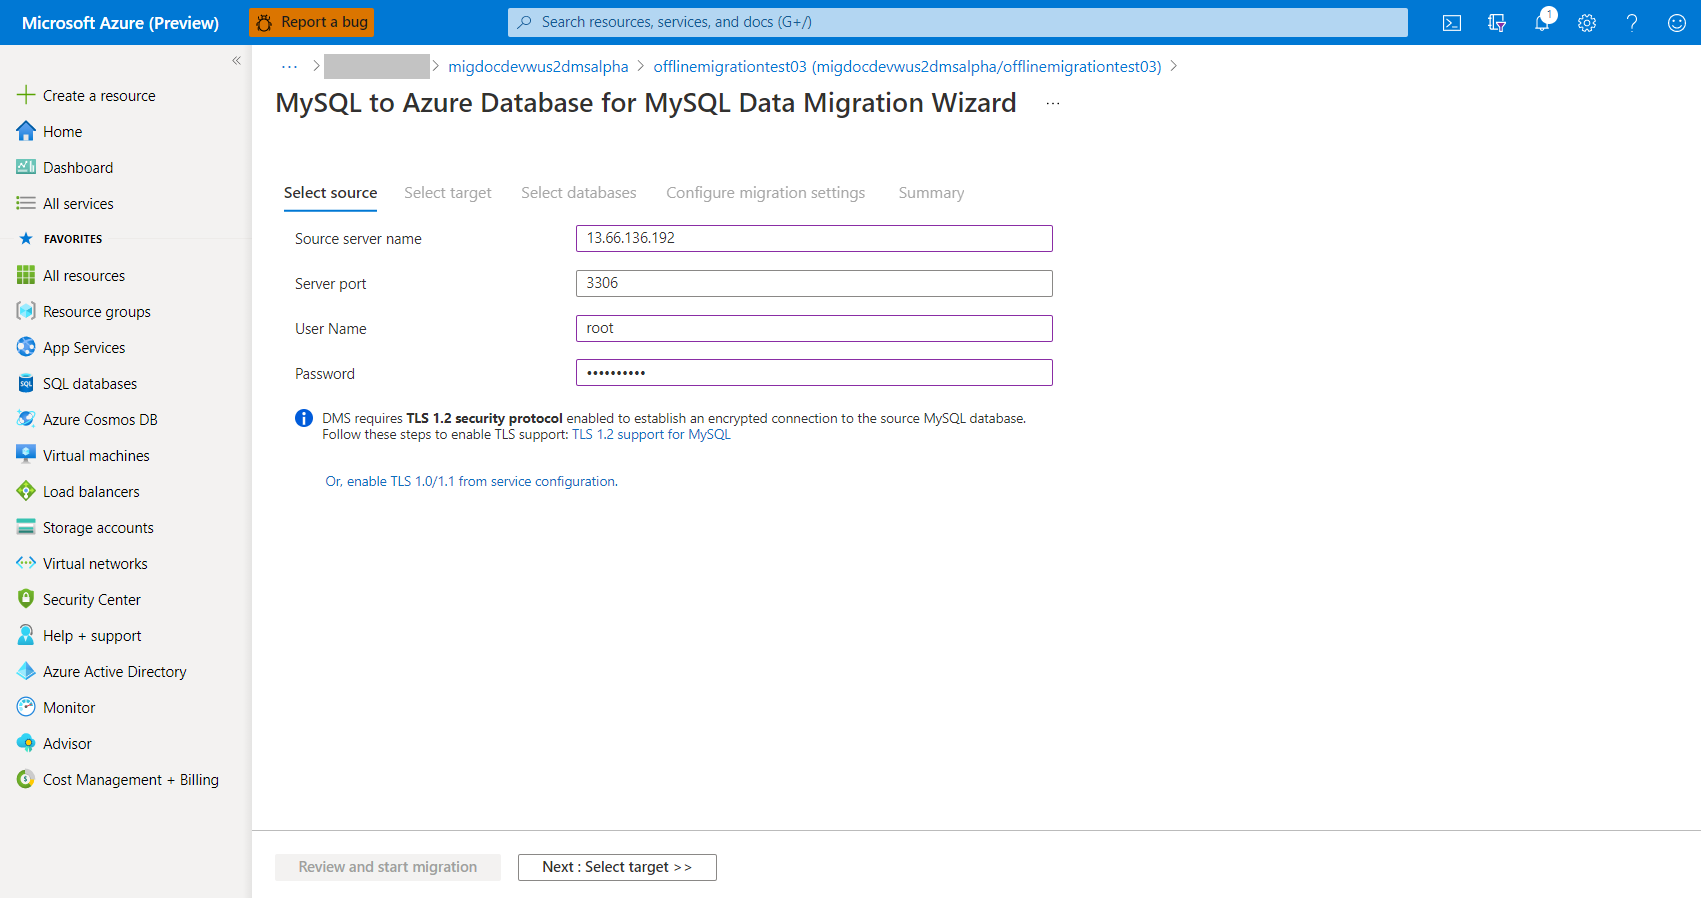Click the Report a bug button

point(312,22)
